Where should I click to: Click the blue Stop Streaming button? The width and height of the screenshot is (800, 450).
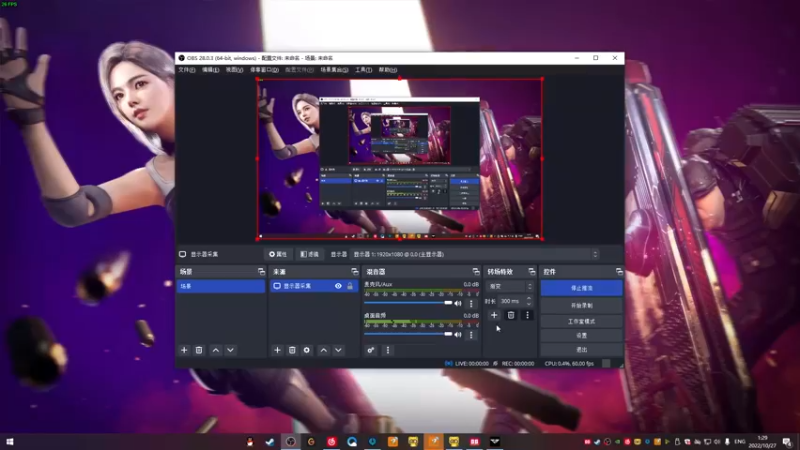point(581,288)
